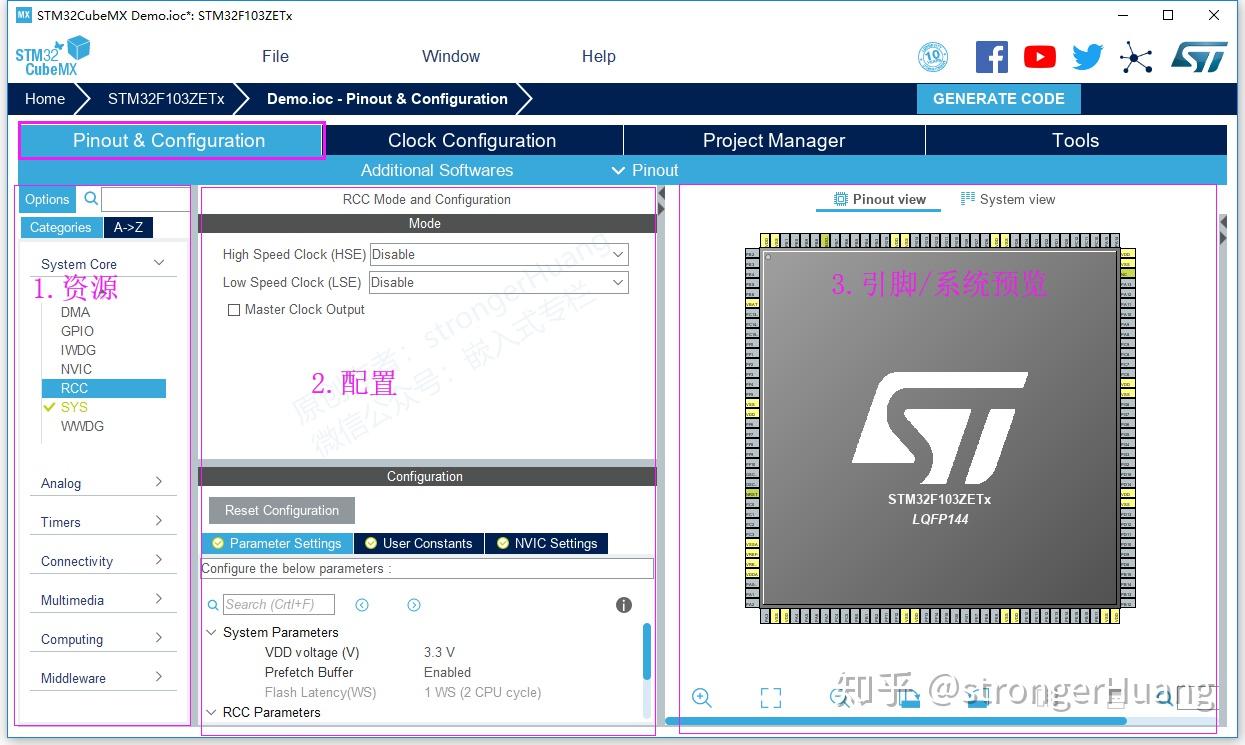Click the best fit icon below pinout view
Image resolution: width=1245 pixels, height=745 pixels.
pyautogui.click(x=770, y=697)
